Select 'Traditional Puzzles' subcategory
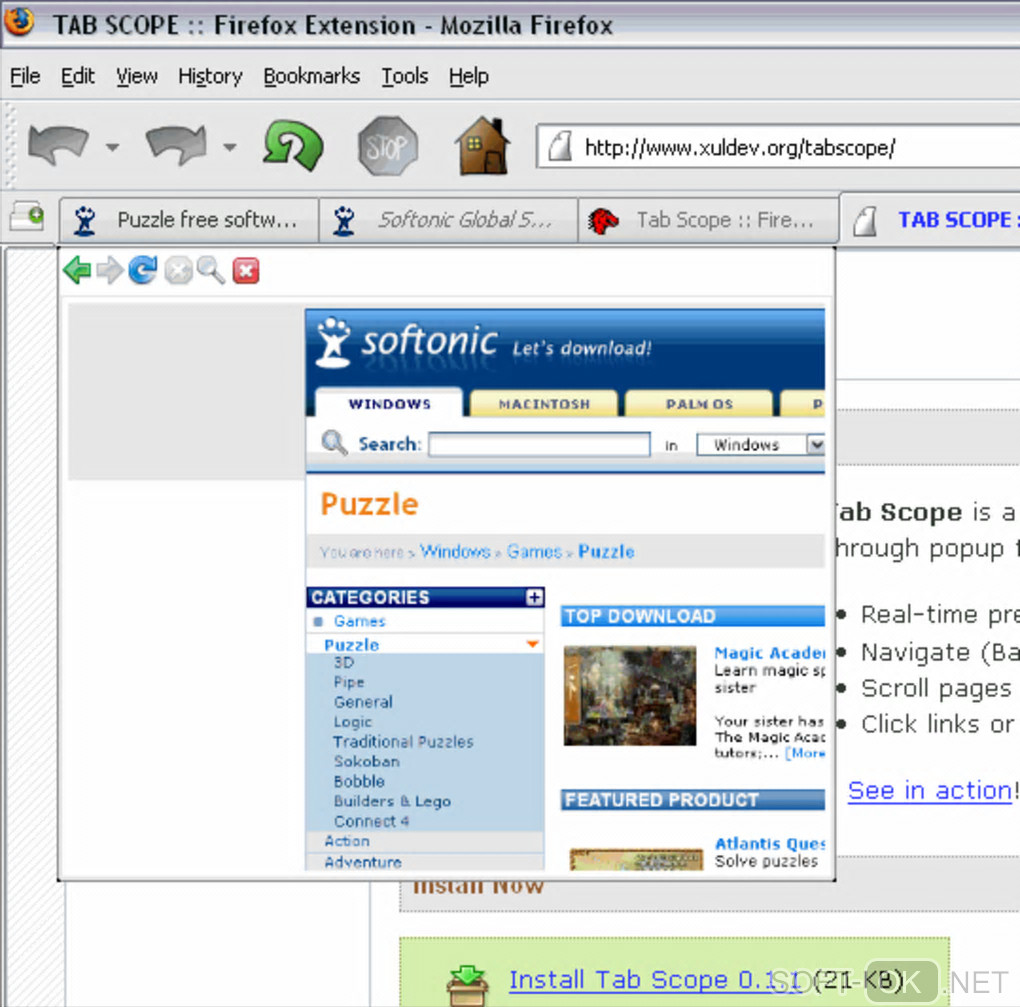Screen dimensions: 1020x1007 [403, 742]
